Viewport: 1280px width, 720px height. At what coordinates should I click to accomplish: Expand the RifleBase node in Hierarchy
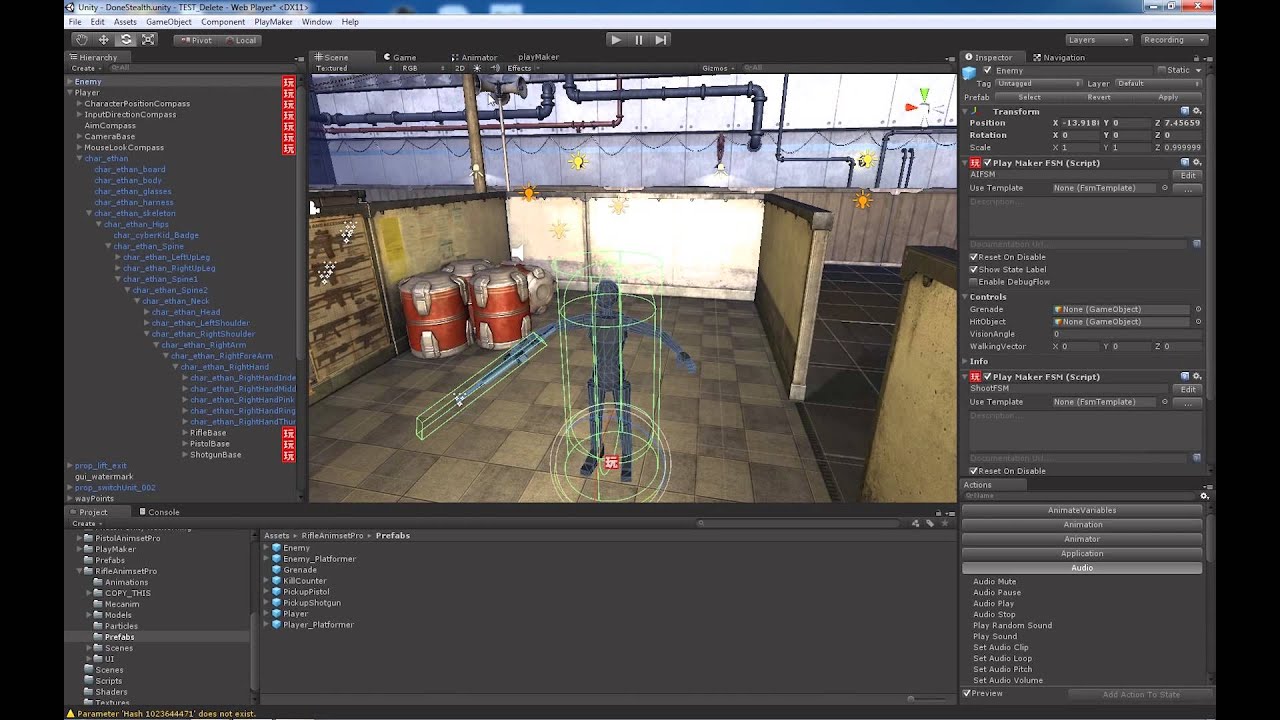pos(184,433)
